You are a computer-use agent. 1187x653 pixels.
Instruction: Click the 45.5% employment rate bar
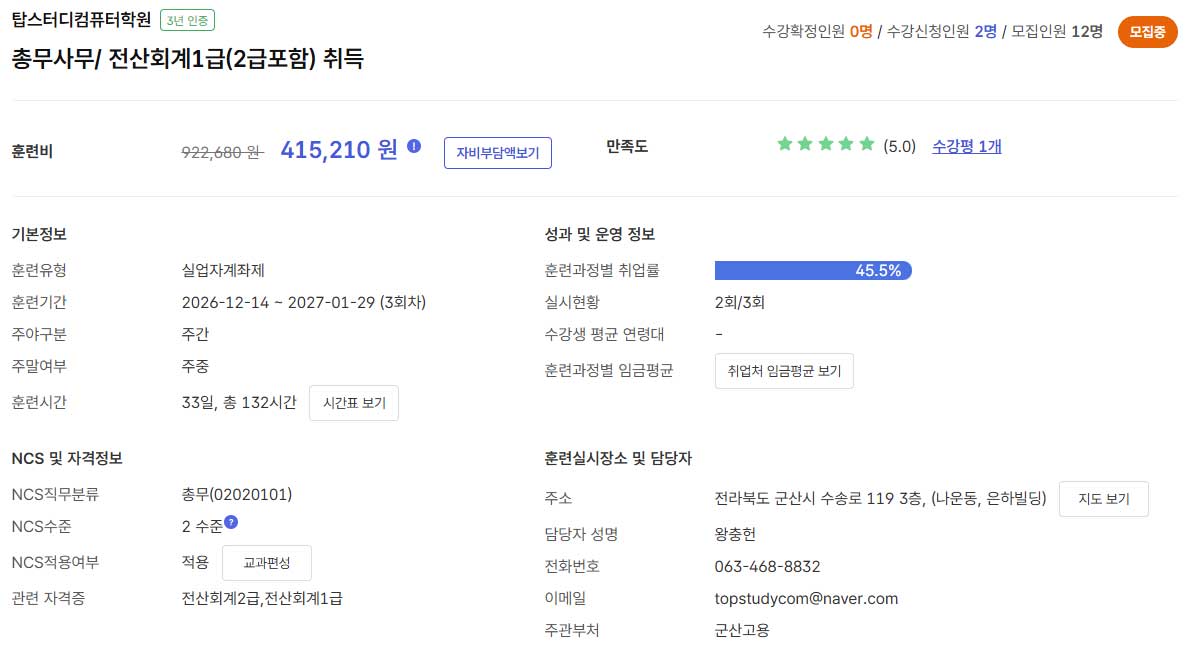(813, 270)
